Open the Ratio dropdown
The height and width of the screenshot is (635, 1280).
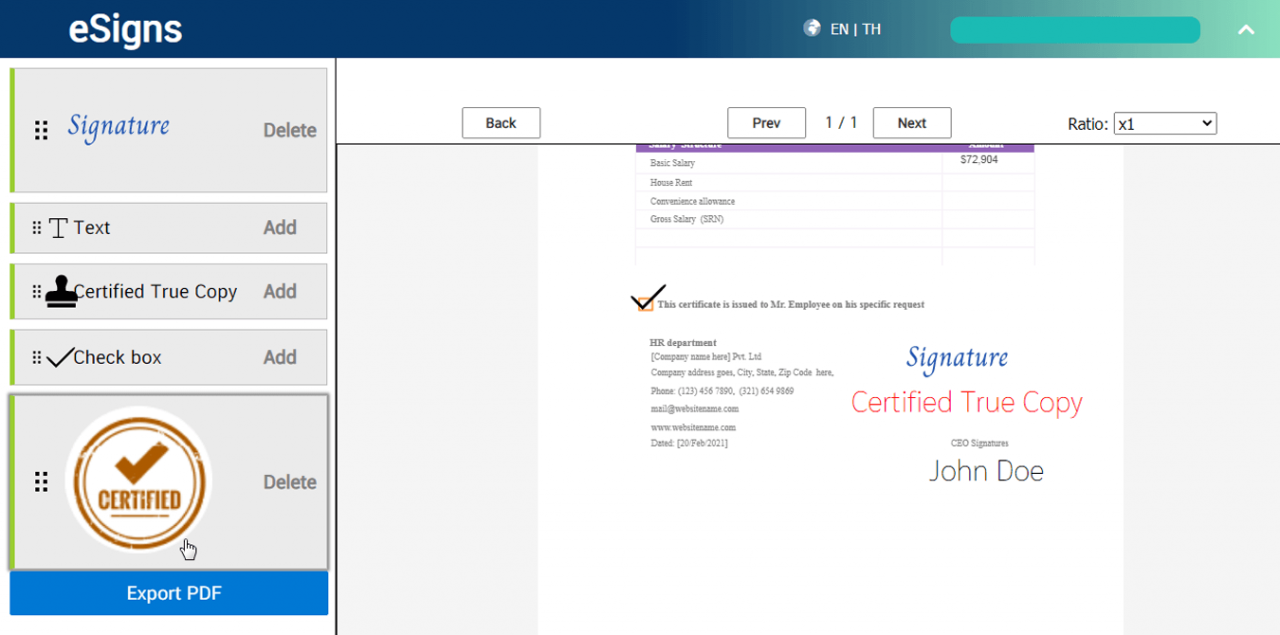[x=1165, y=123]
